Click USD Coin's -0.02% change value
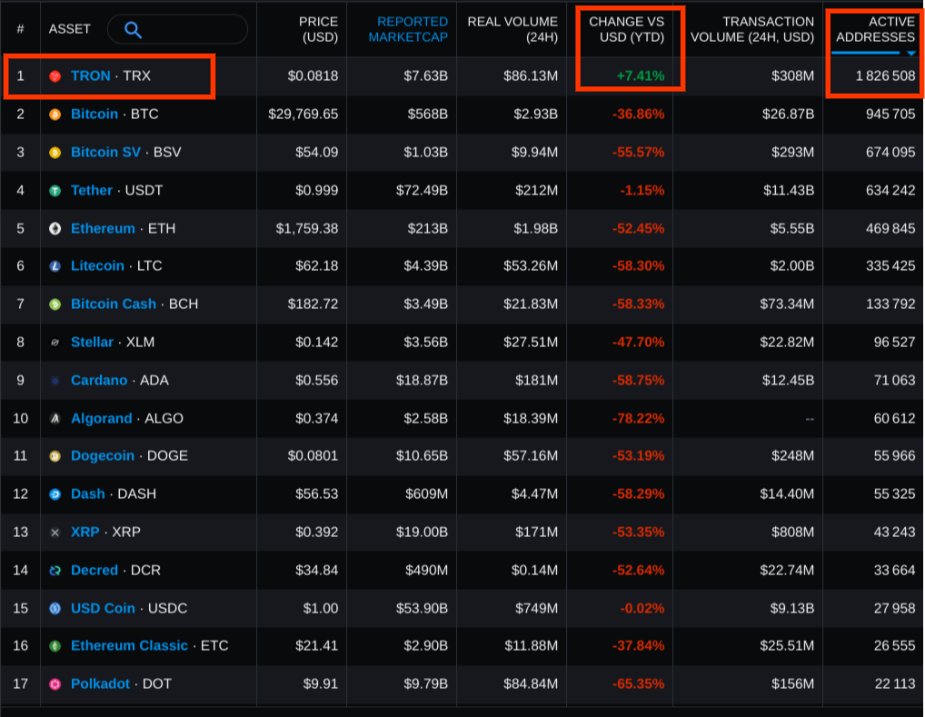This screenshot has width=925, height=717. (x=642, y=608)
